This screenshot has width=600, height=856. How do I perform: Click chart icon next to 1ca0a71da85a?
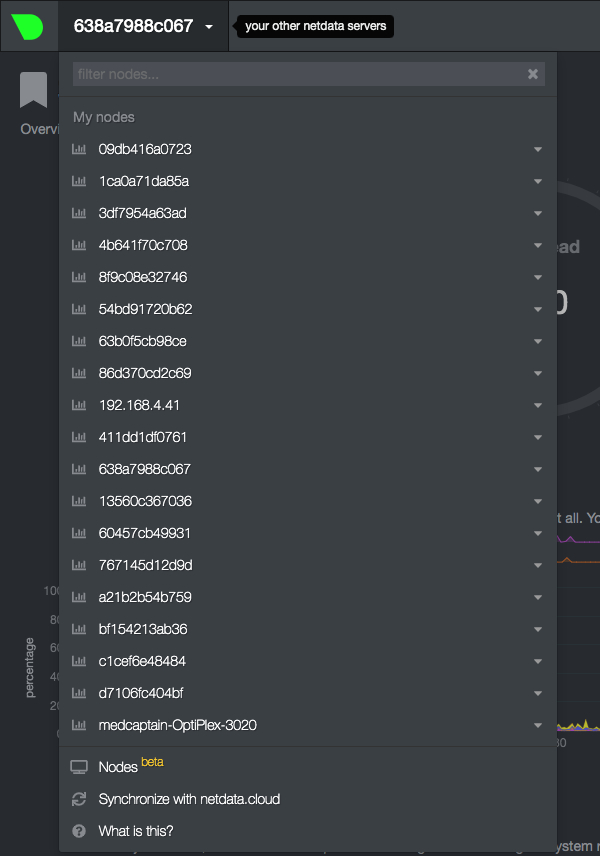tap(79, 181)
